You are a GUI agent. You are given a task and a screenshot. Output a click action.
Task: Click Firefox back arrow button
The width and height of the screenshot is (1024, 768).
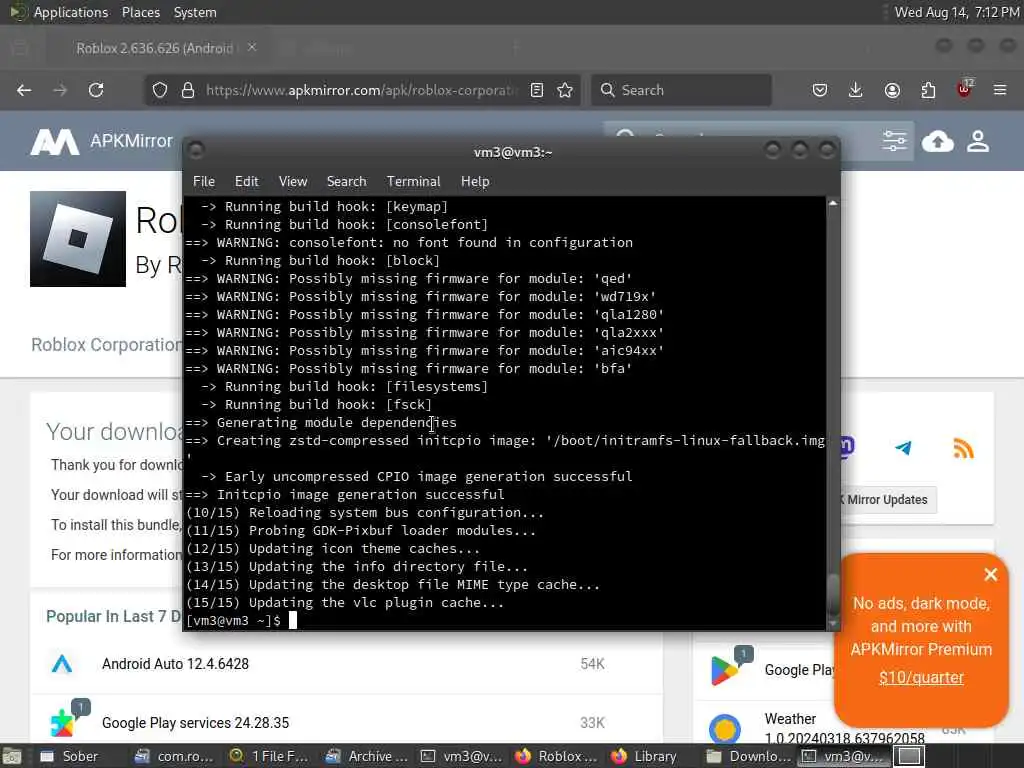(x=24, y=90)
